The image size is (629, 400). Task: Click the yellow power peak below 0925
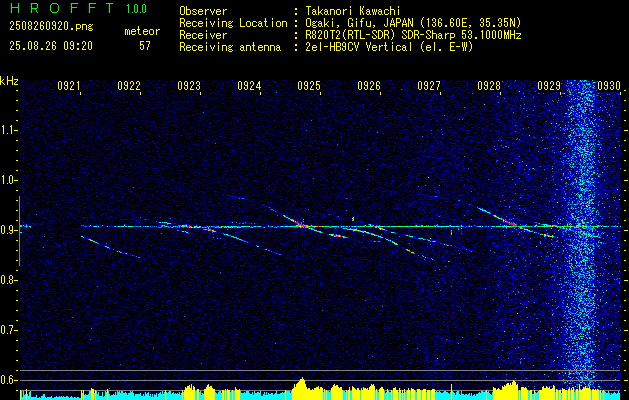[x=302, y=386]
